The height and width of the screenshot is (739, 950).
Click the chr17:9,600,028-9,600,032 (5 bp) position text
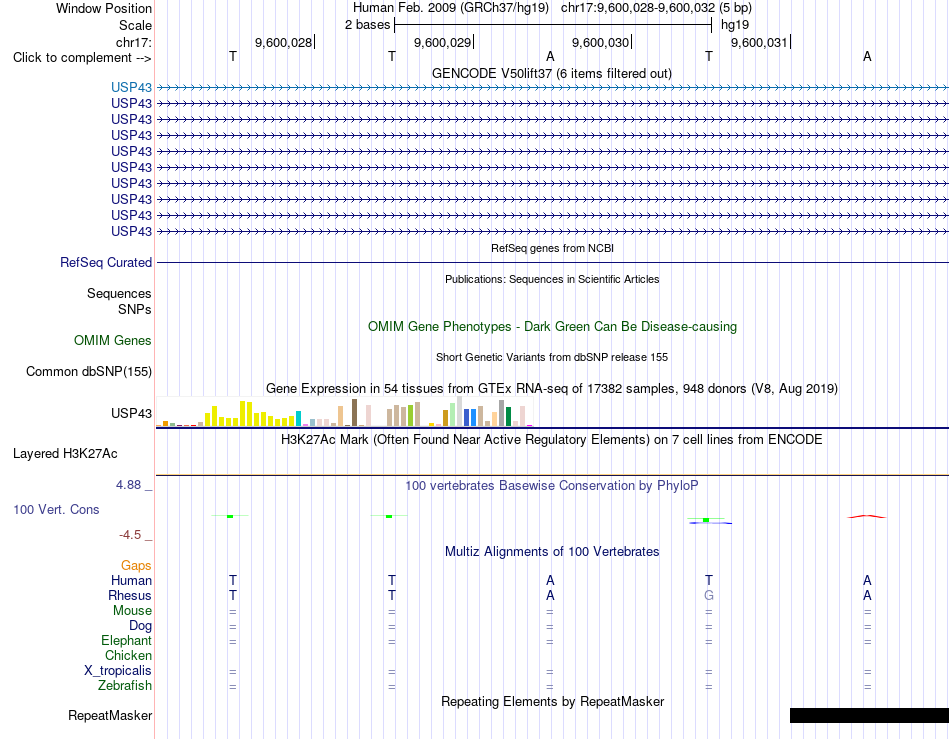point(656,8)
